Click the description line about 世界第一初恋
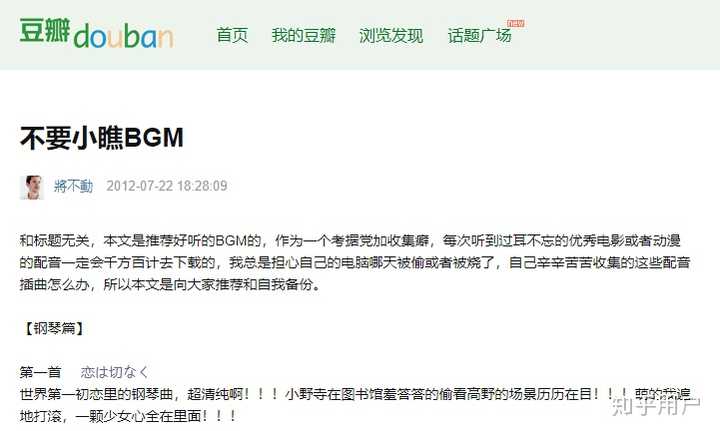The height and width of the screenshot is (431, 720). (355, 394)
